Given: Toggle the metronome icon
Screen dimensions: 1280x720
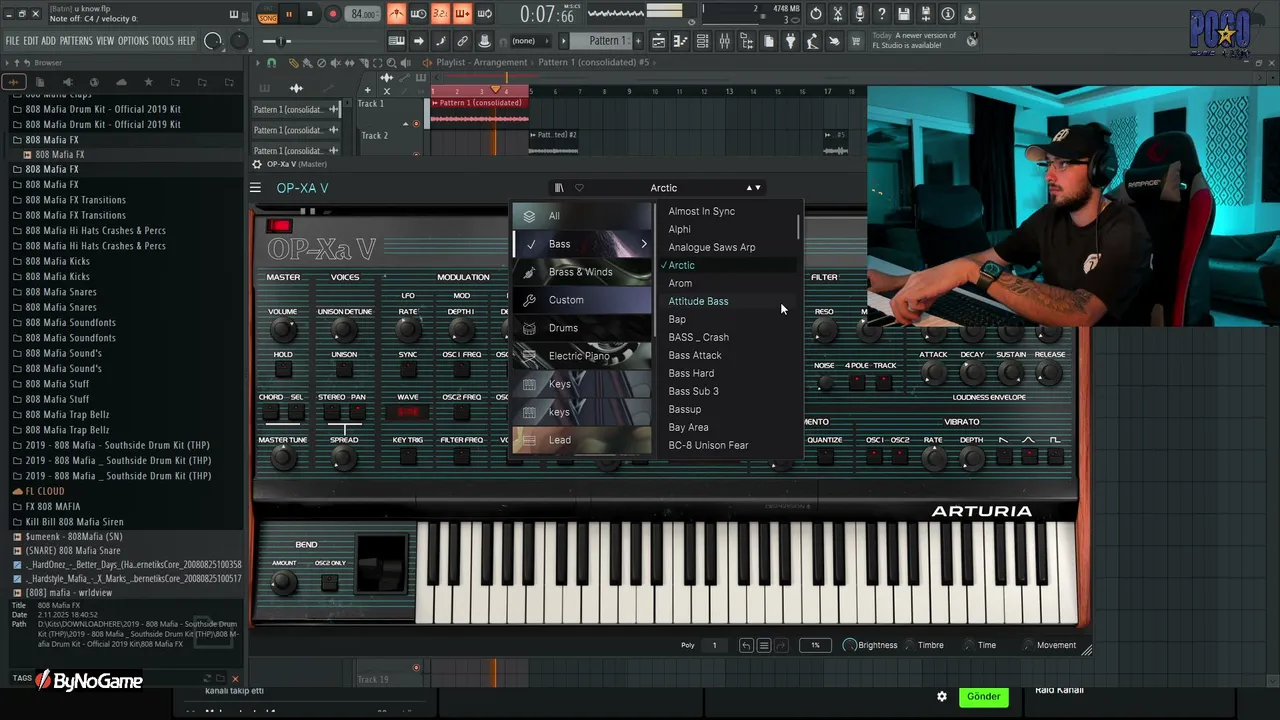Looking at the screenshot, I should (397, 14).
